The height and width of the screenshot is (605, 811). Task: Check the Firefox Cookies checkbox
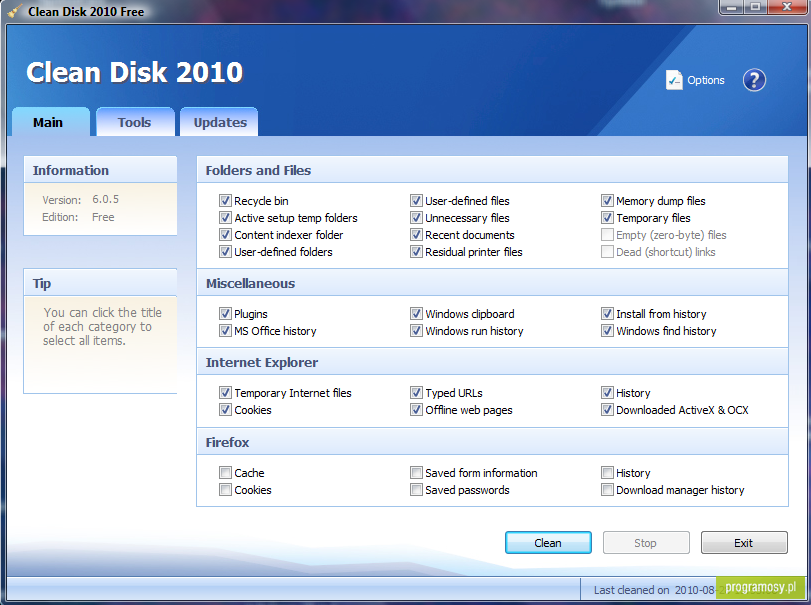(225, 490)
